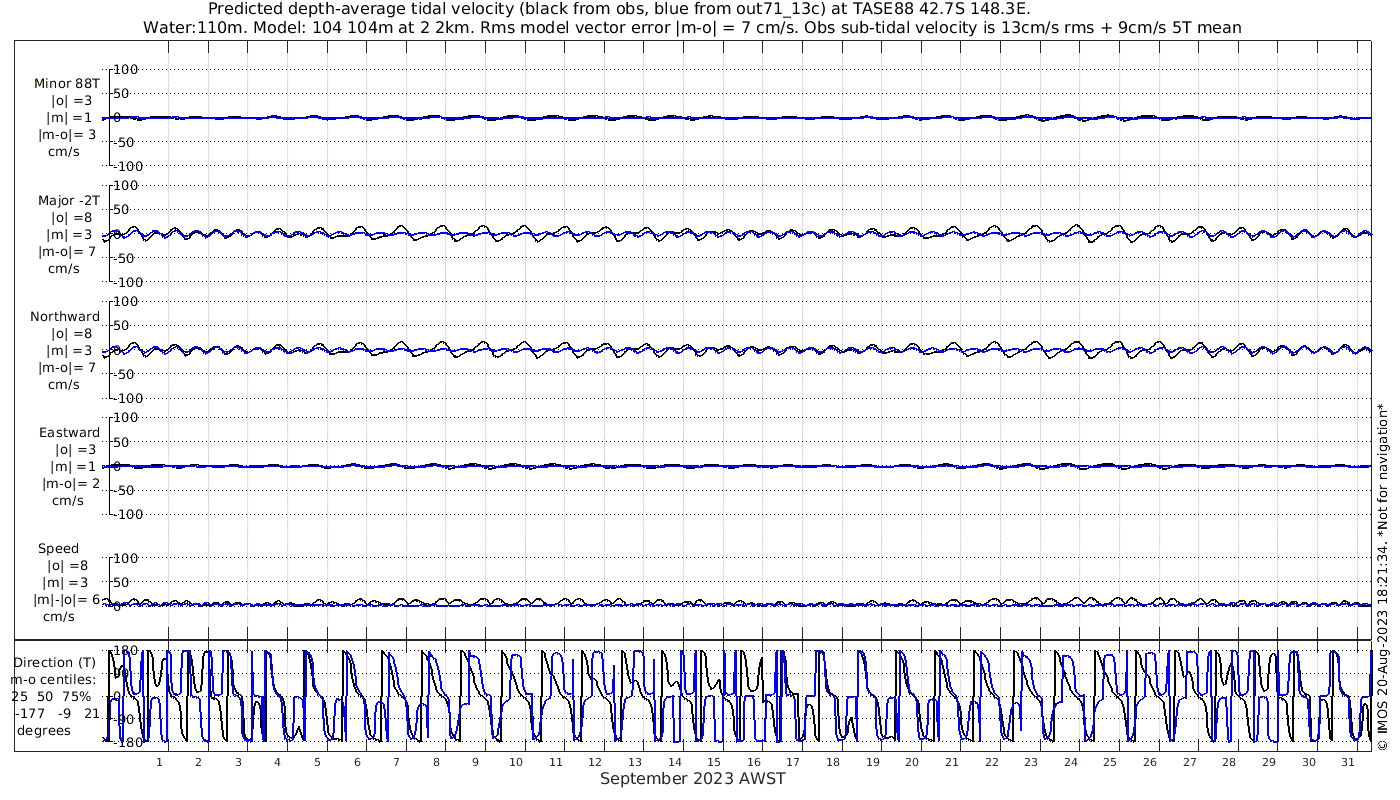Select the 'Eastward' panel label

click(x=70, y=432)
